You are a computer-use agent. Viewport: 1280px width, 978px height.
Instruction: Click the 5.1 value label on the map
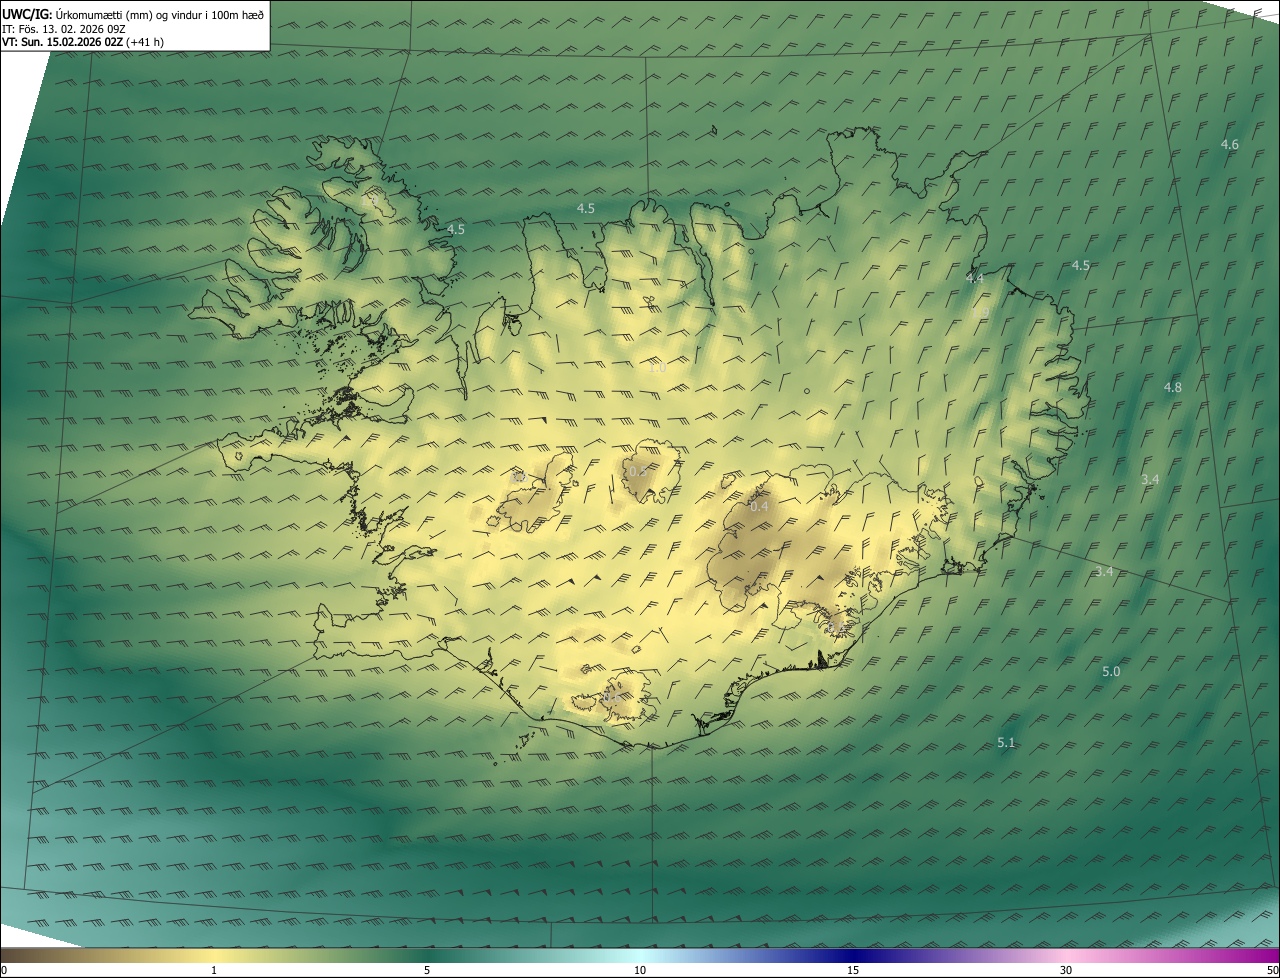point(1007,743)
